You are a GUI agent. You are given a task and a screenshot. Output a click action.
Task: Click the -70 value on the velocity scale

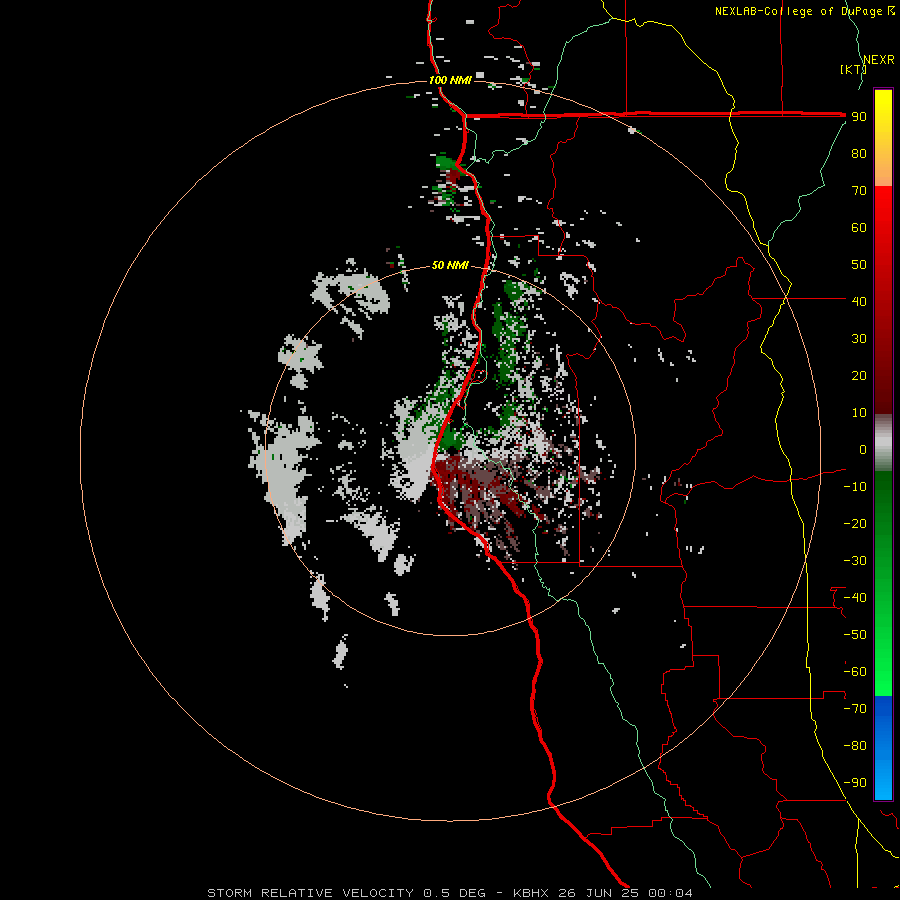[855, 709]
